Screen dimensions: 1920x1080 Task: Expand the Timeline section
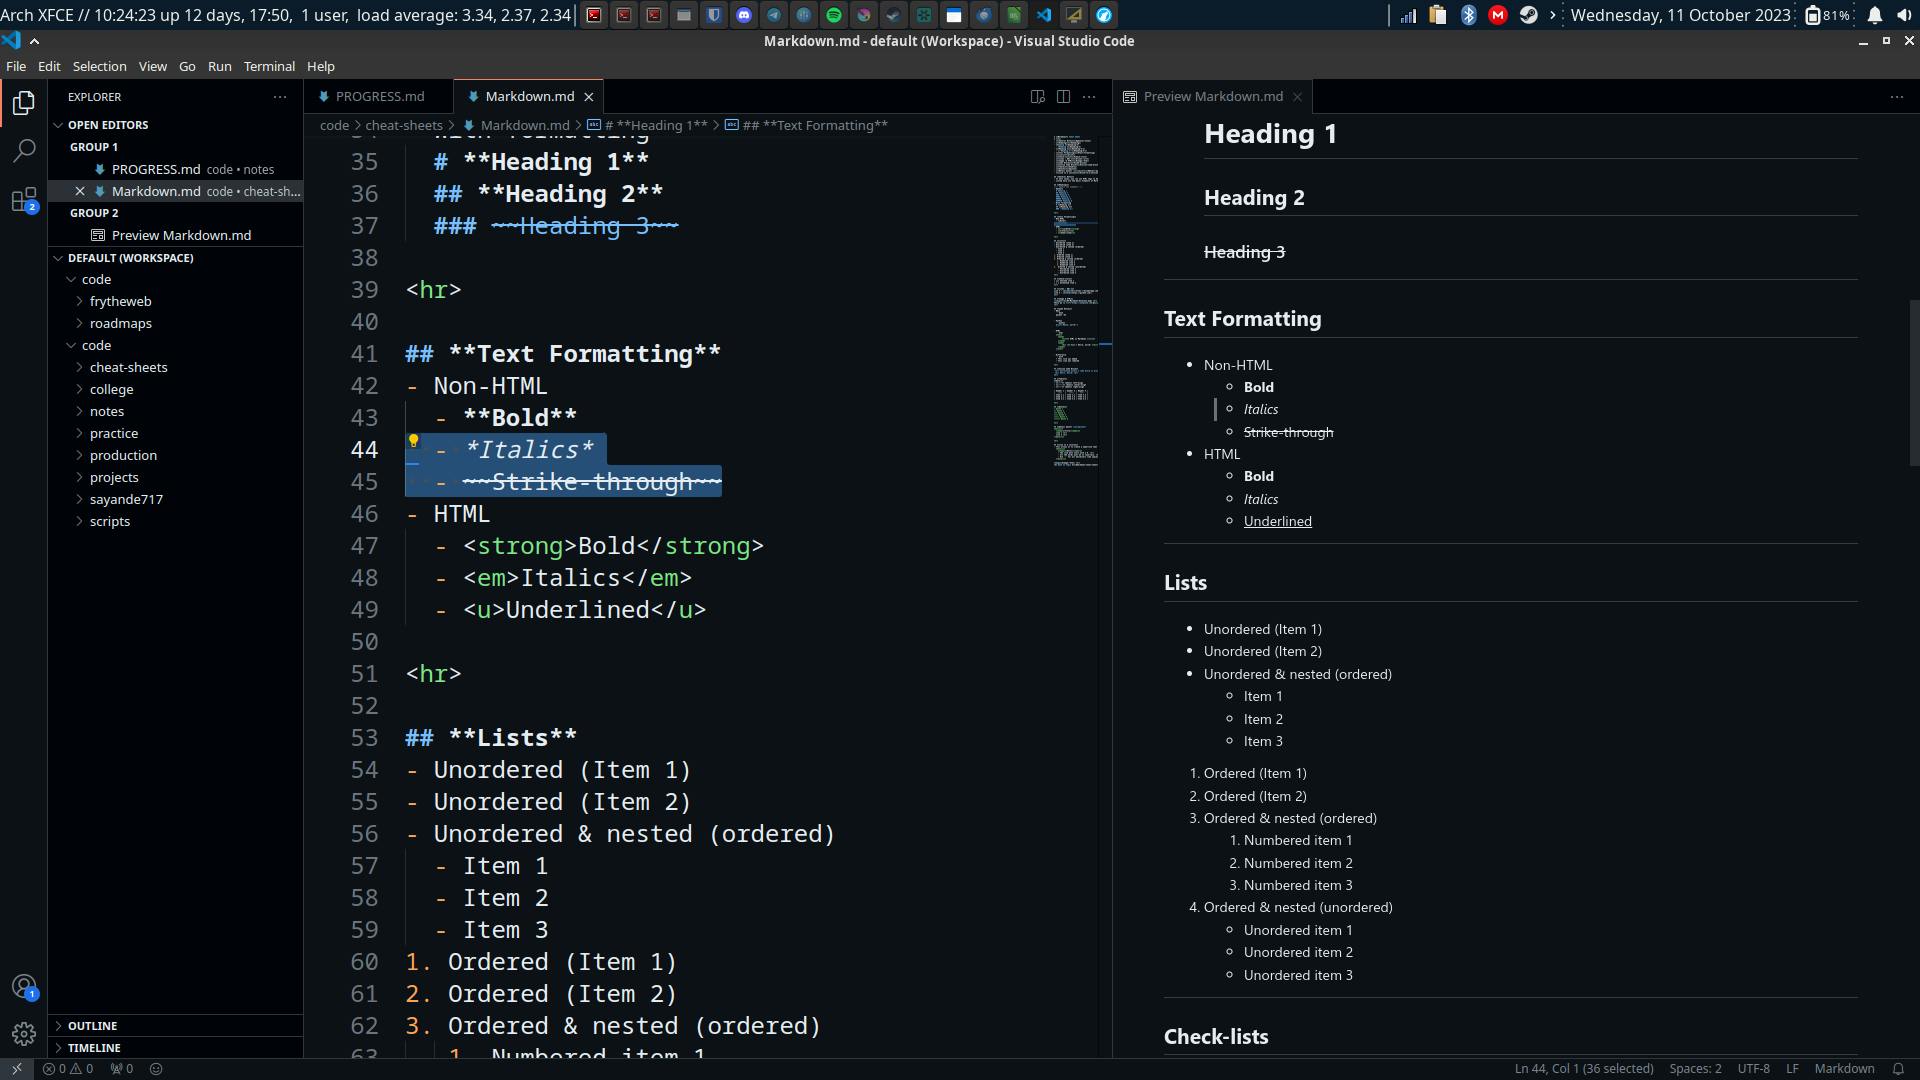tap(175, 1048)
